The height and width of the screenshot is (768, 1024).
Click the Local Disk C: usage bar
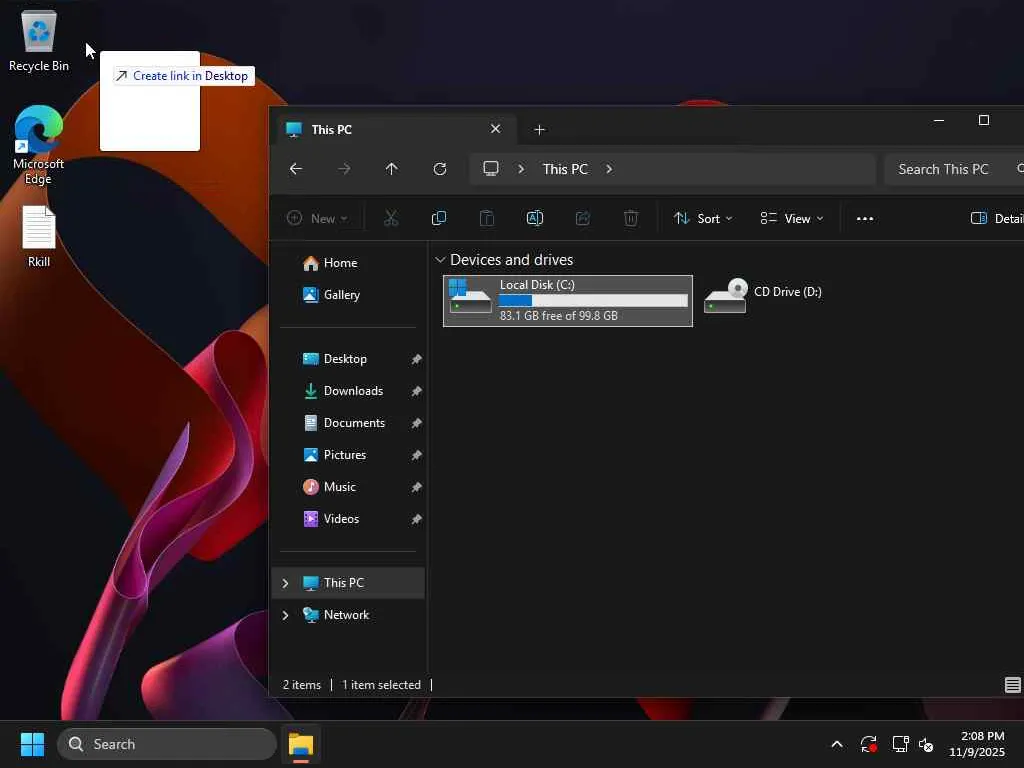click(x=593, y=300)
